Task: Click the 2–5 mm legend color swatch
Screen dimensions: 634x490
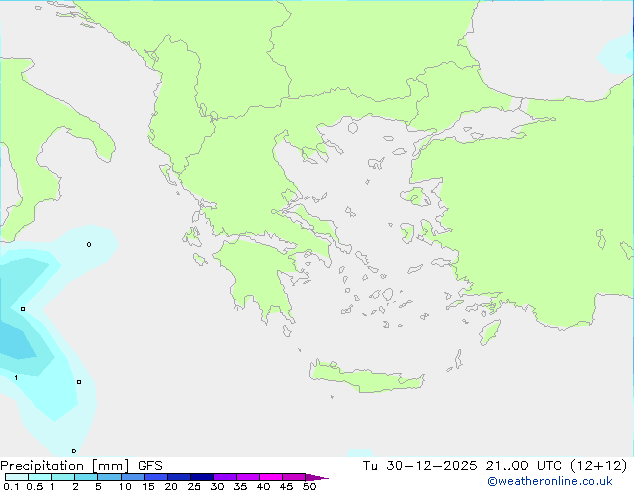Action: coord(86,477)
